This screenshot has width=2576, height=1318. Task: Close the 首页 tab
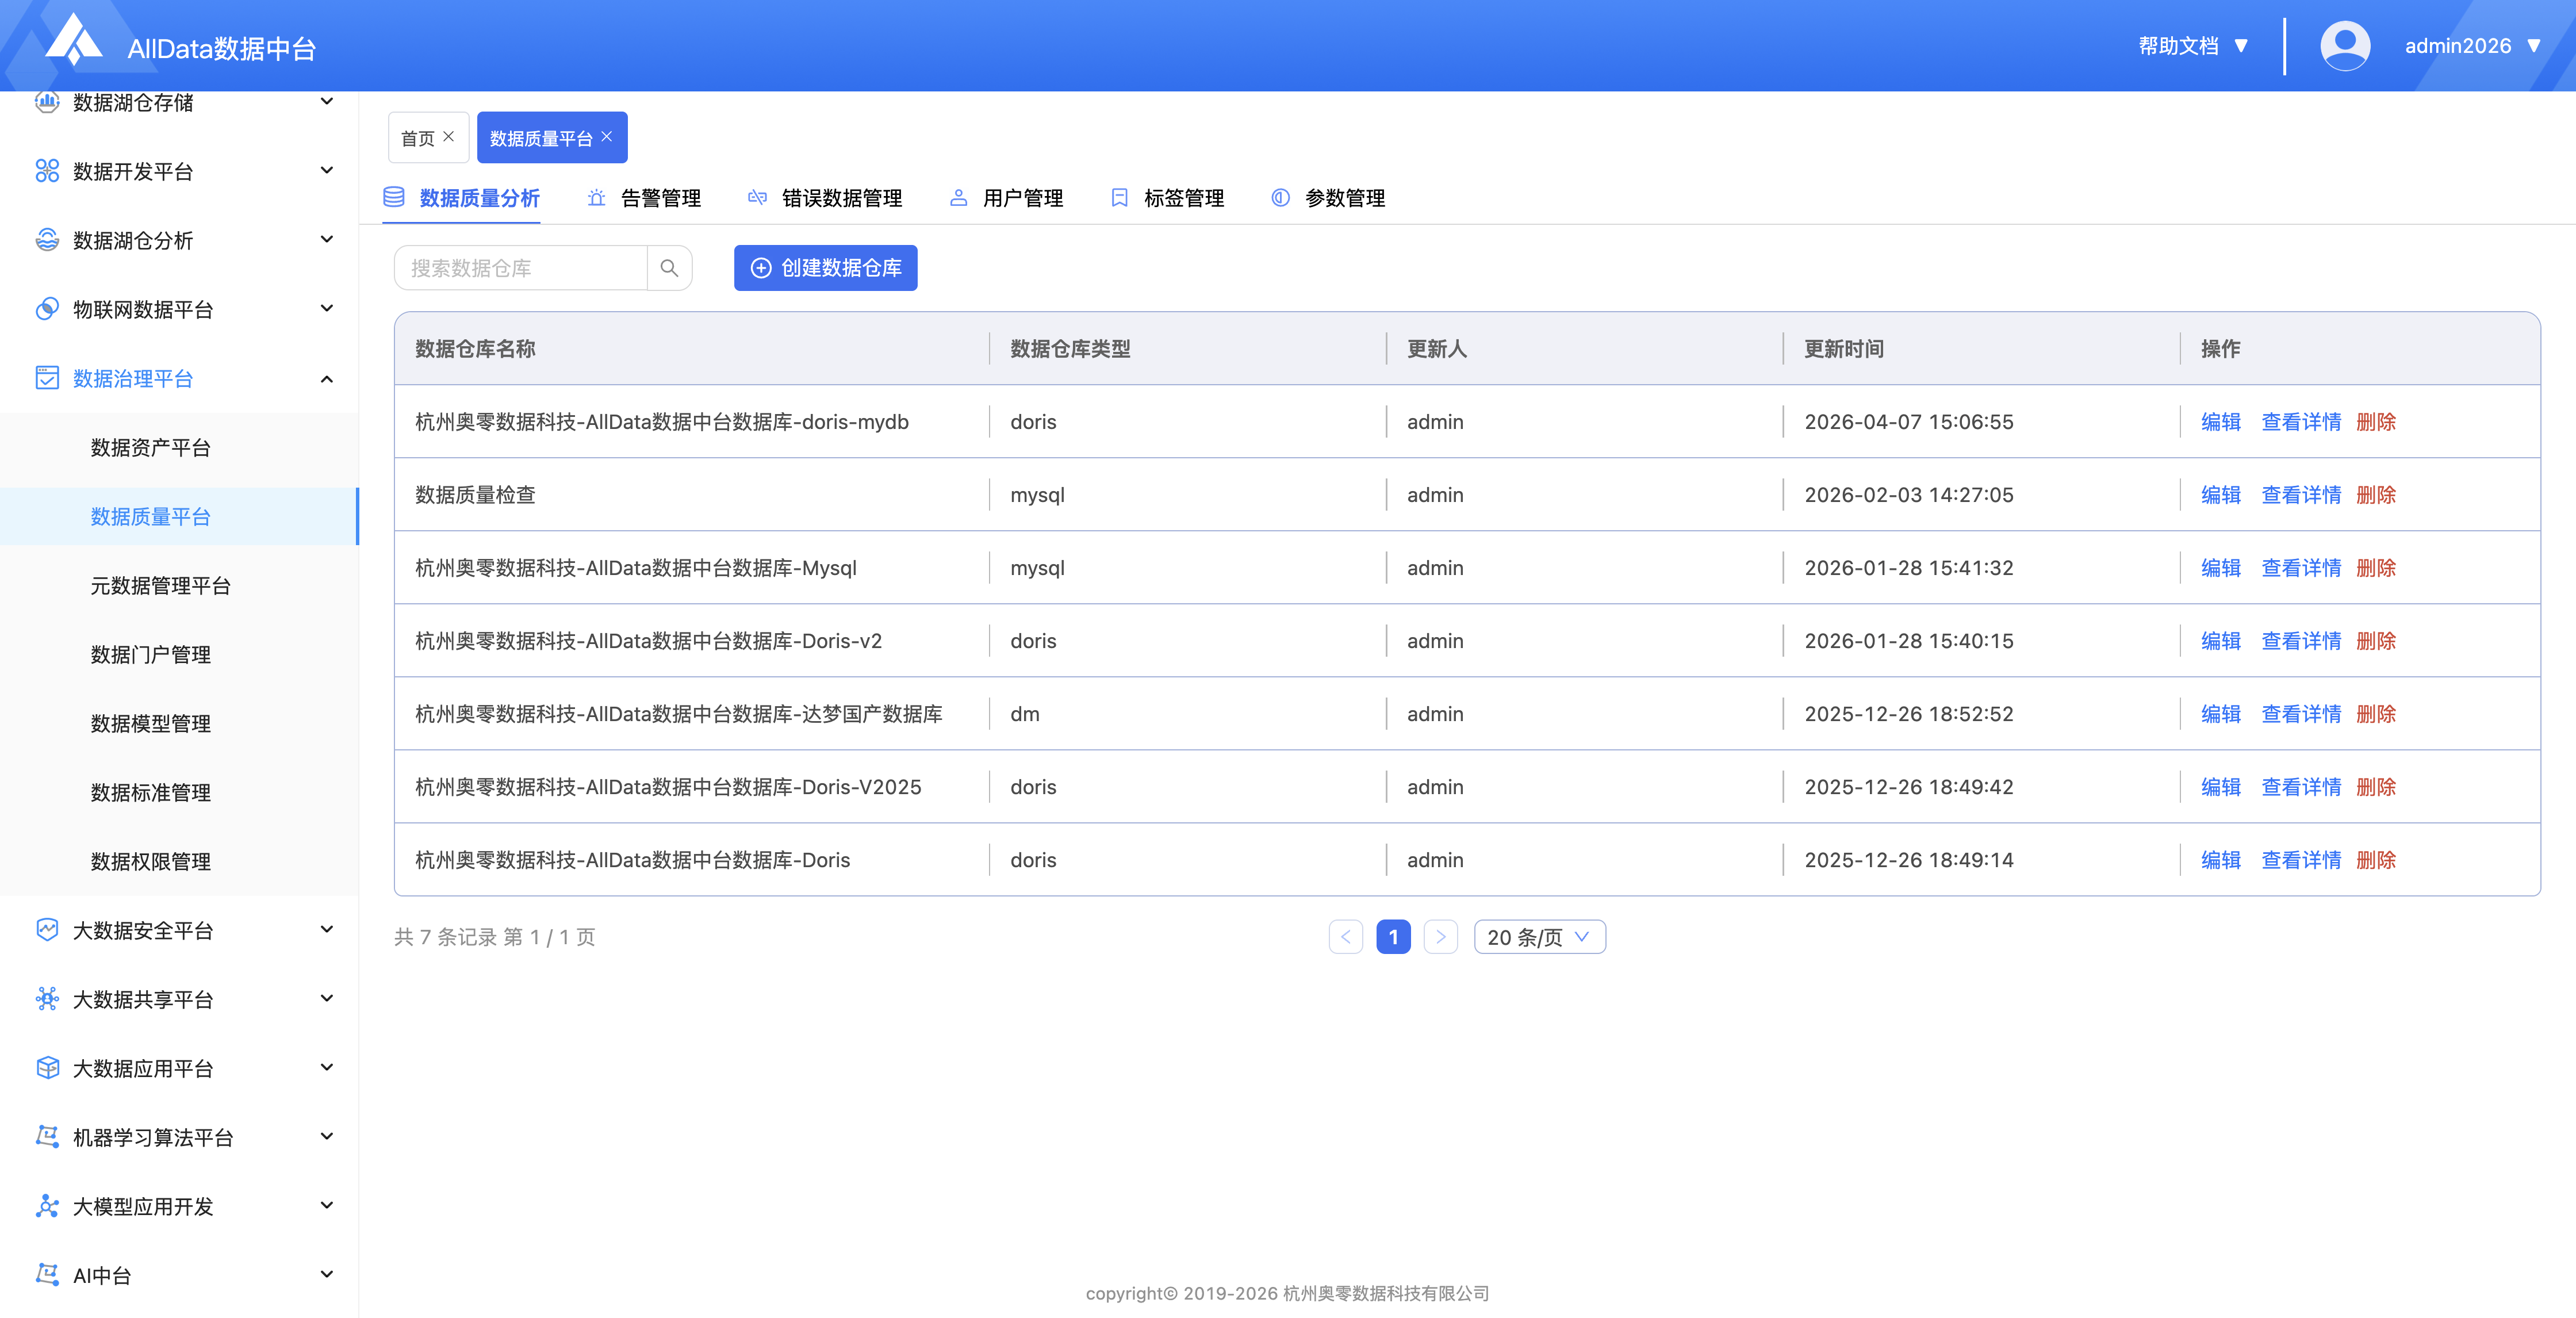[x=449, y=137]
